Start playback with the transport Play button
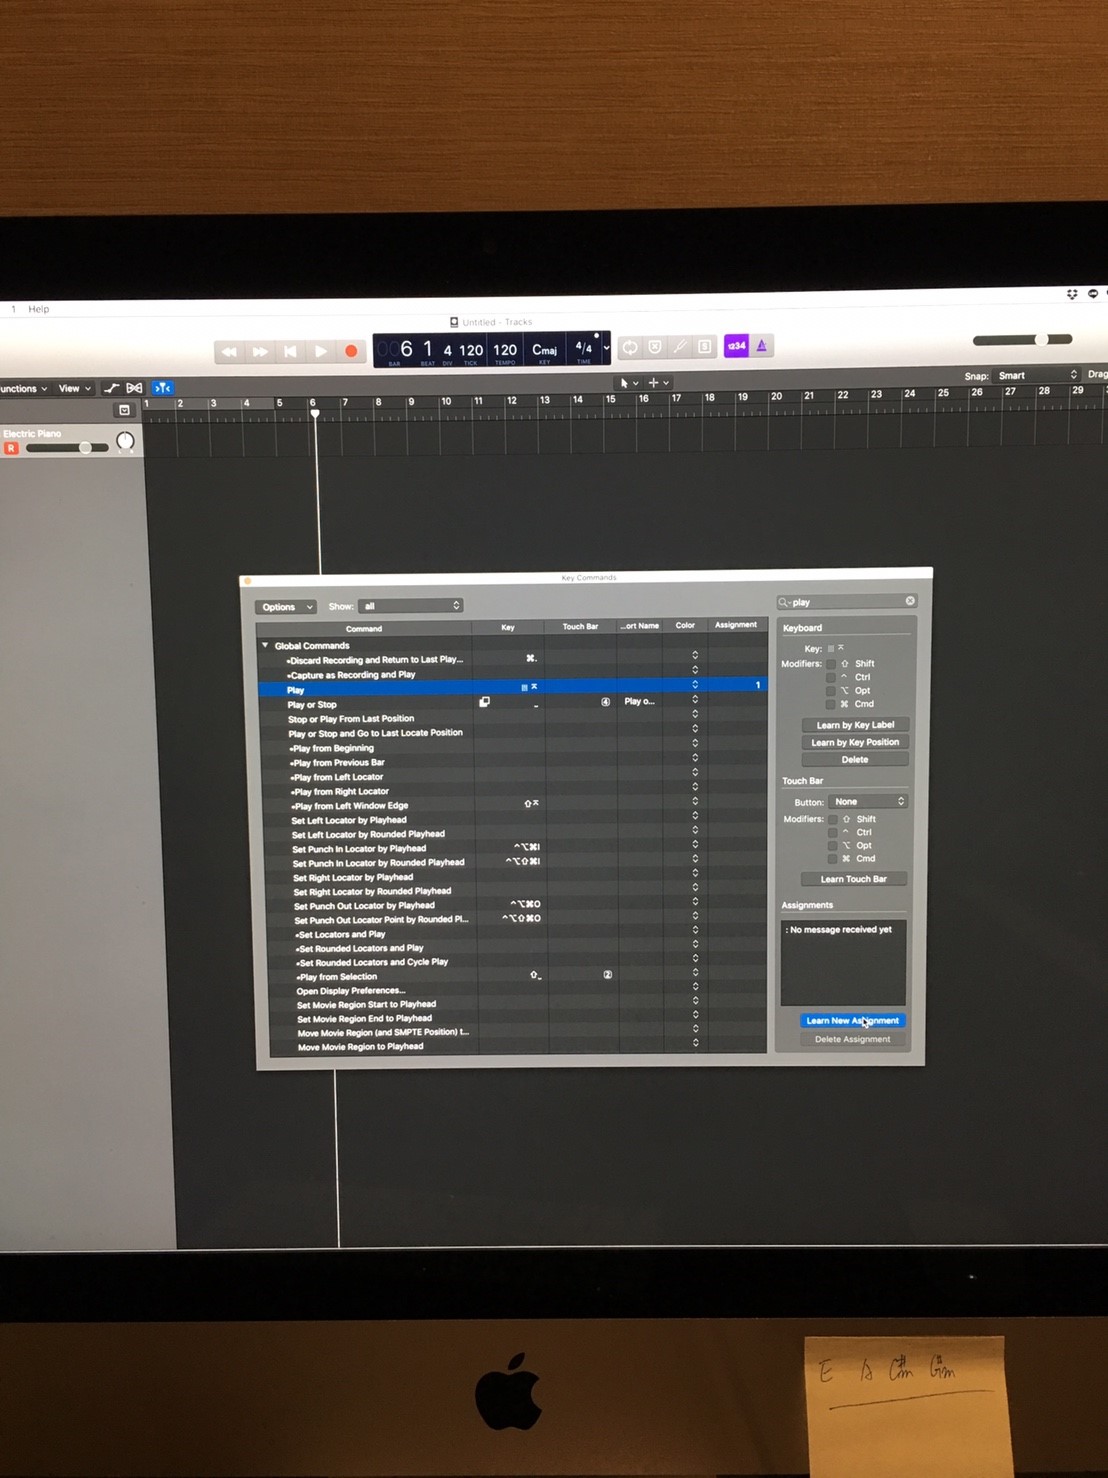 click(320, 352)
